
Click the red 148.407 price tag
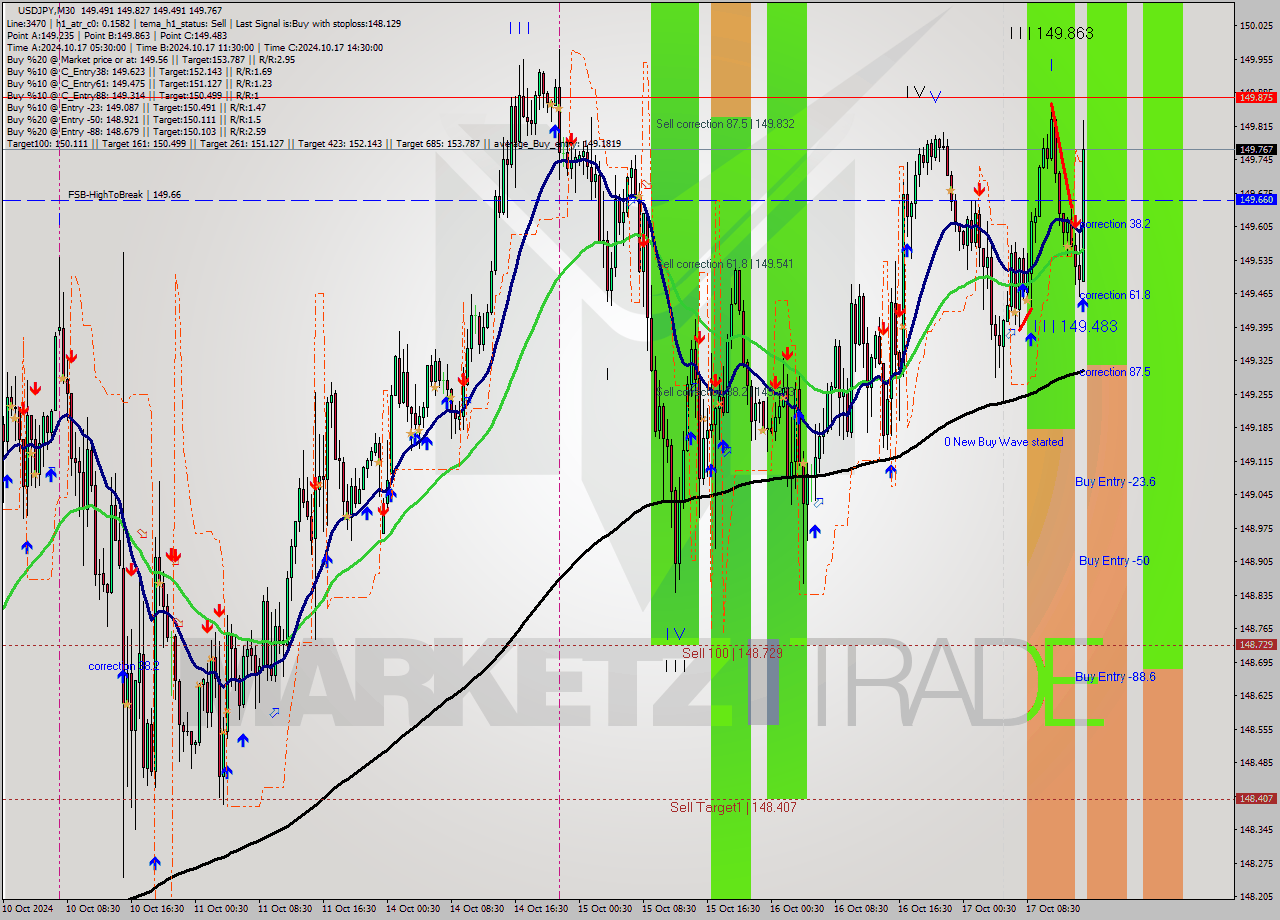[x=1256, y=798]
